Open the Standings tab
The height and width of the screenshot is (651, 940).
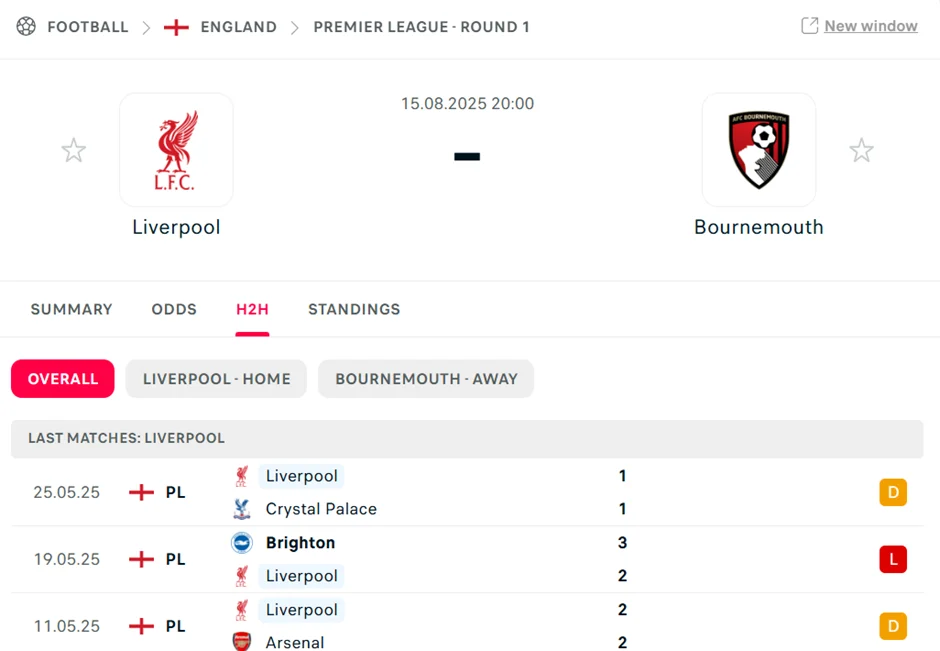[x=354, y=310]
